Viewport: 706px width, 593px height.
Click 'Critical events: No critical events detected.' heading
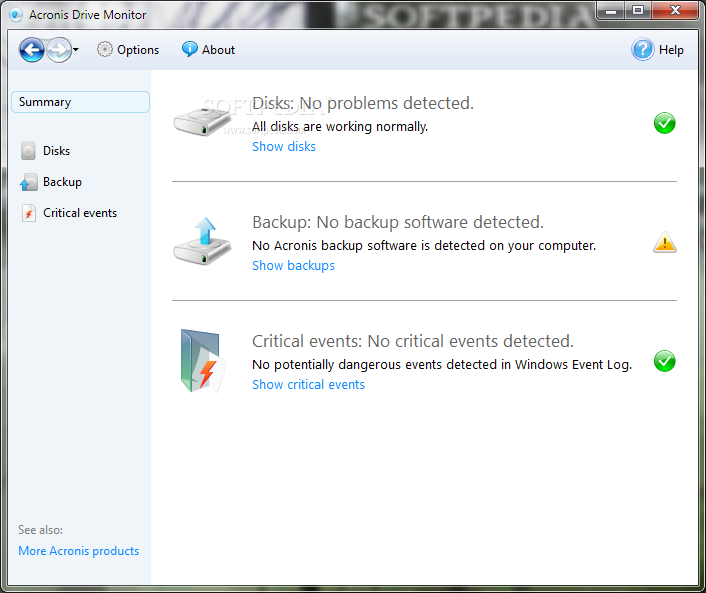coord(413,341)
